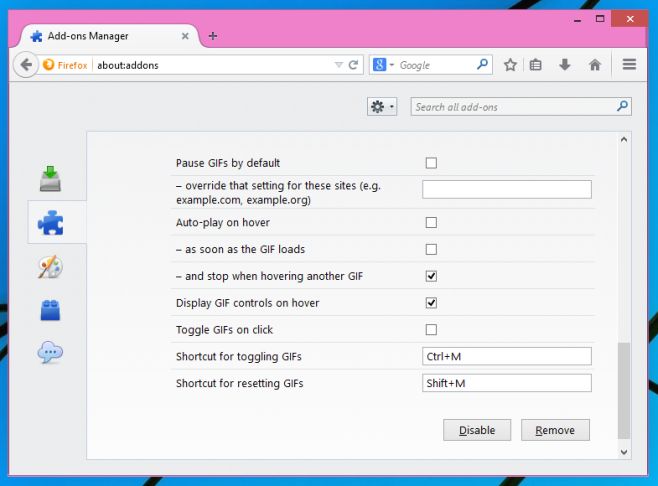Click the Auto-play on hover label
658x486 pixels.
223,222
